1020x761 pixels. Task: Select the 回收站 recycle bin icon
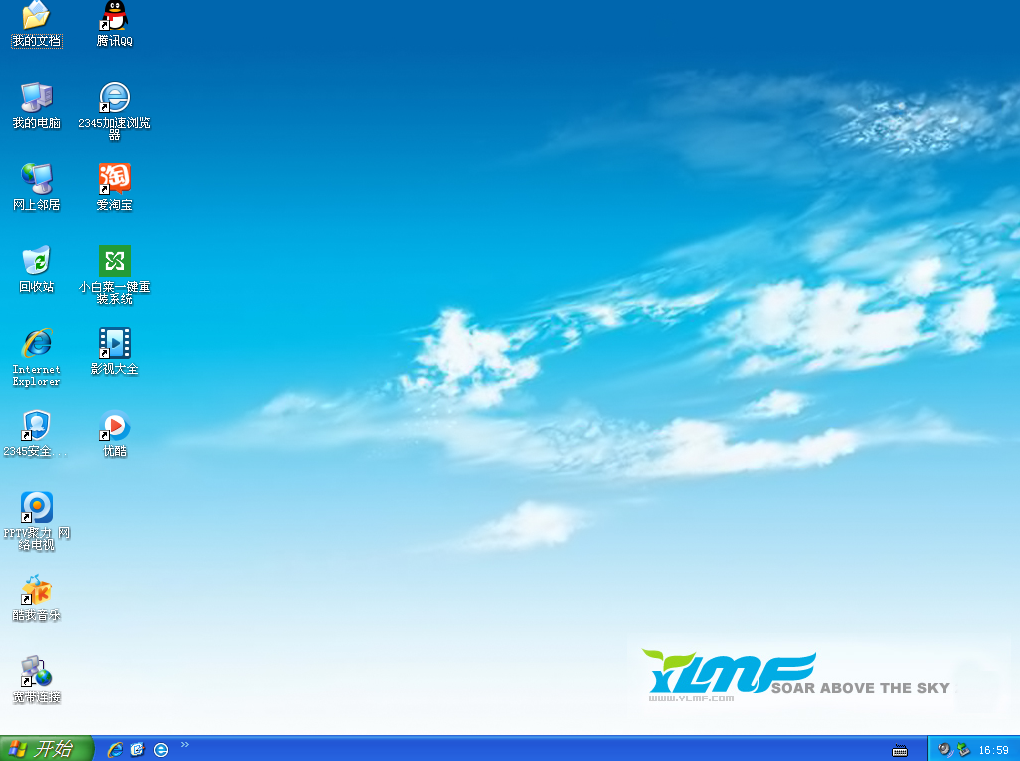(x=36, y=261)
